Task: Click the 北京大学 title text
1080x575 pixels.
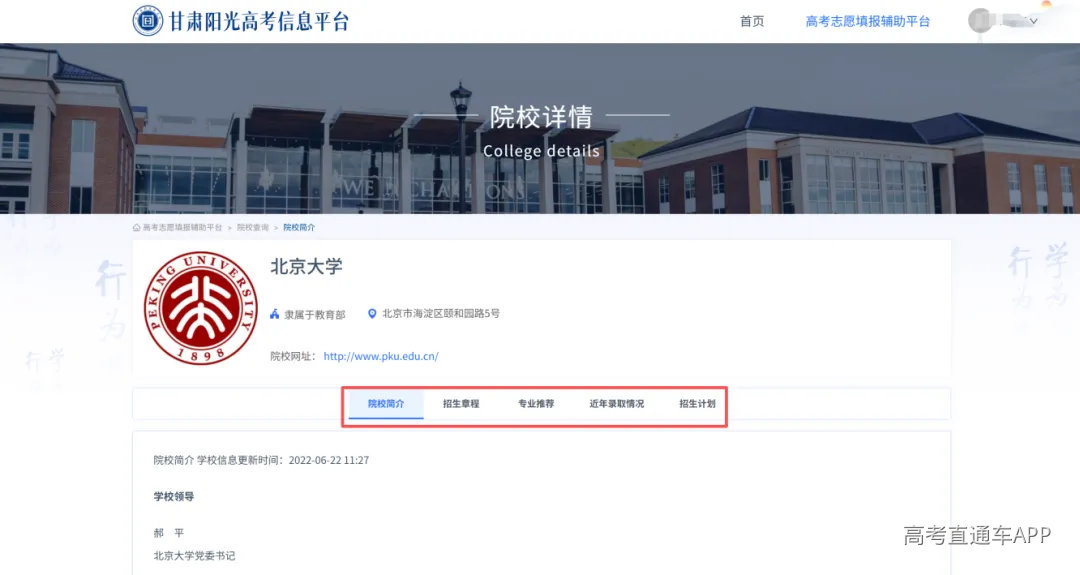Action: 307,266
